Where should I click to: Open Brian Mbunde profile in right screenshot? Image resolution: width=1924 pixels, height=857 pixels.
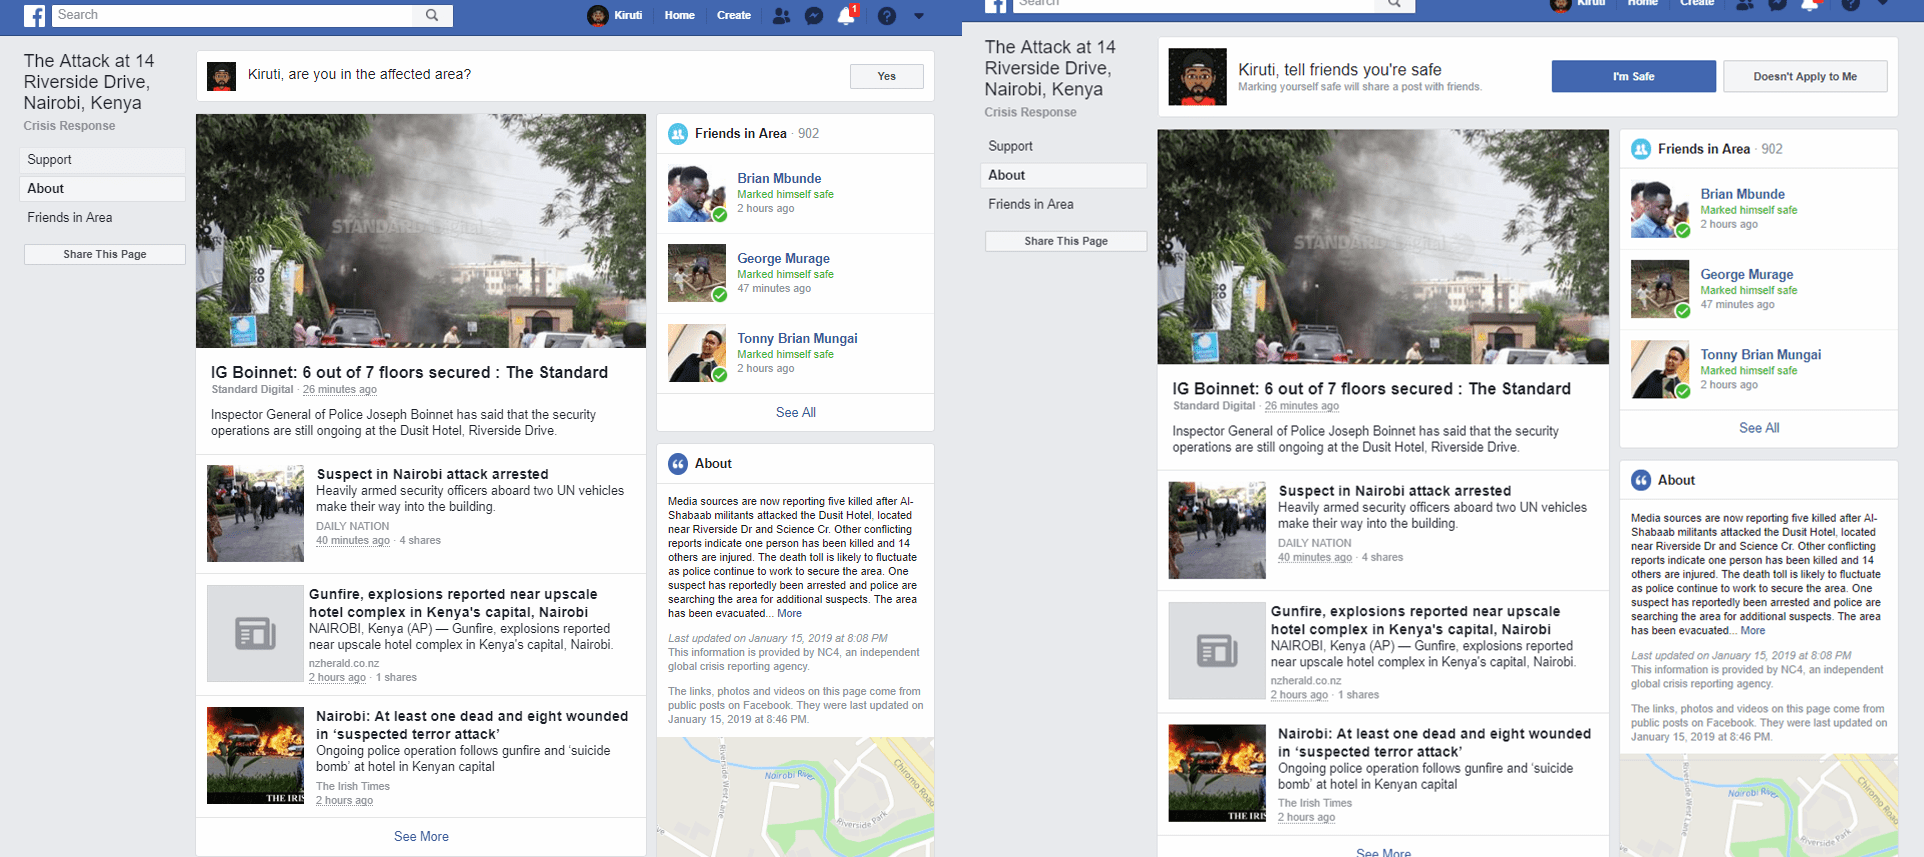click(x=1743, y=194)
